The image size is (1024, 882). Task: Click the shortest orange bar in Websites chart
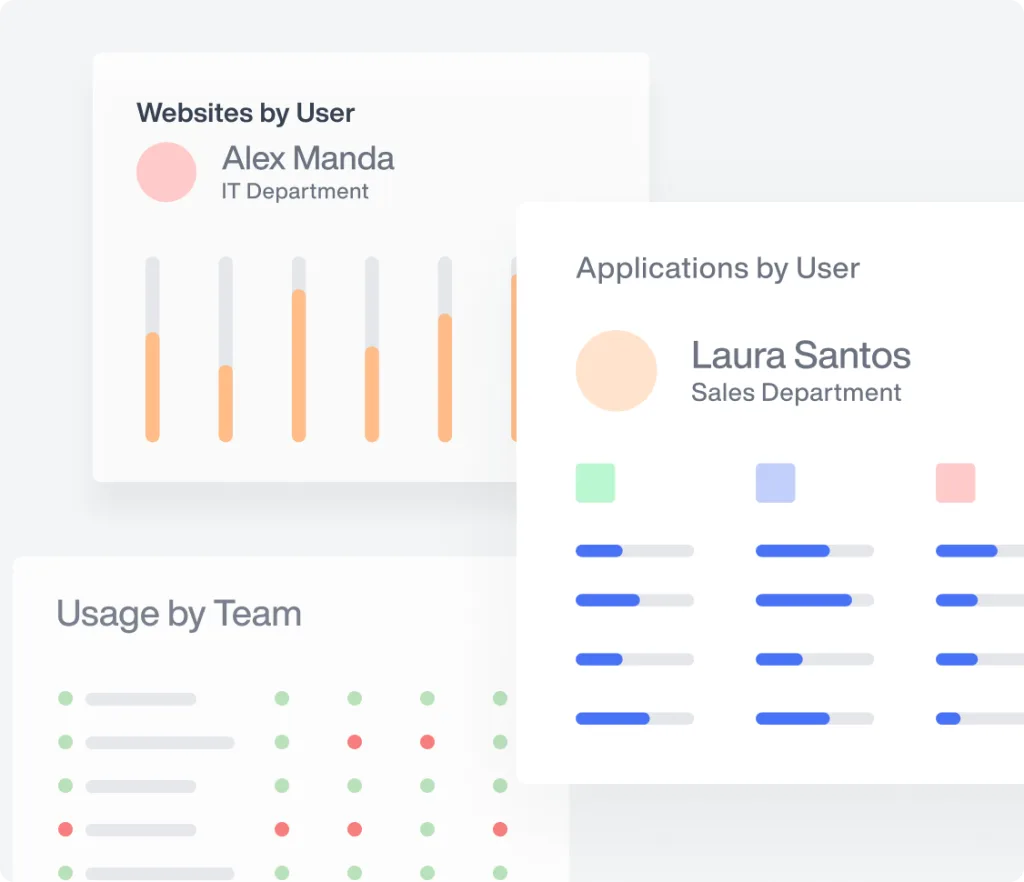point(225,403)
